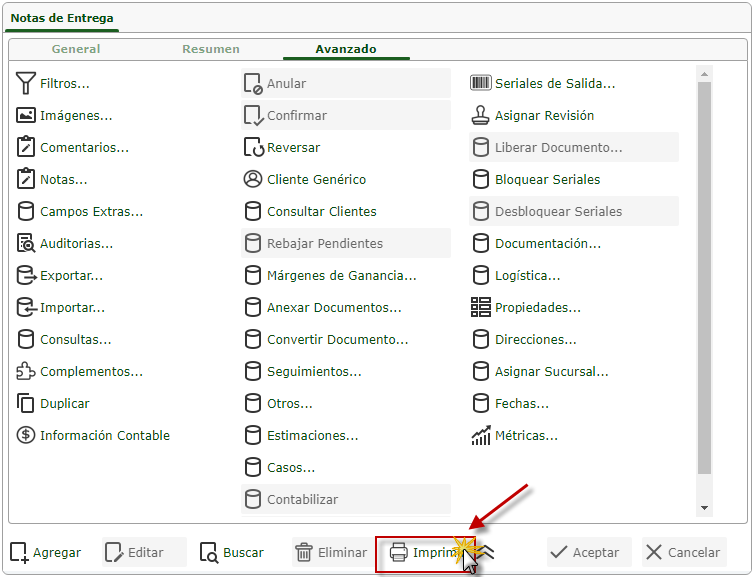Click the Contabilizar option
The height and width of the screenshot is (577, 755).
pyautogui.click(x=346, y=499)
